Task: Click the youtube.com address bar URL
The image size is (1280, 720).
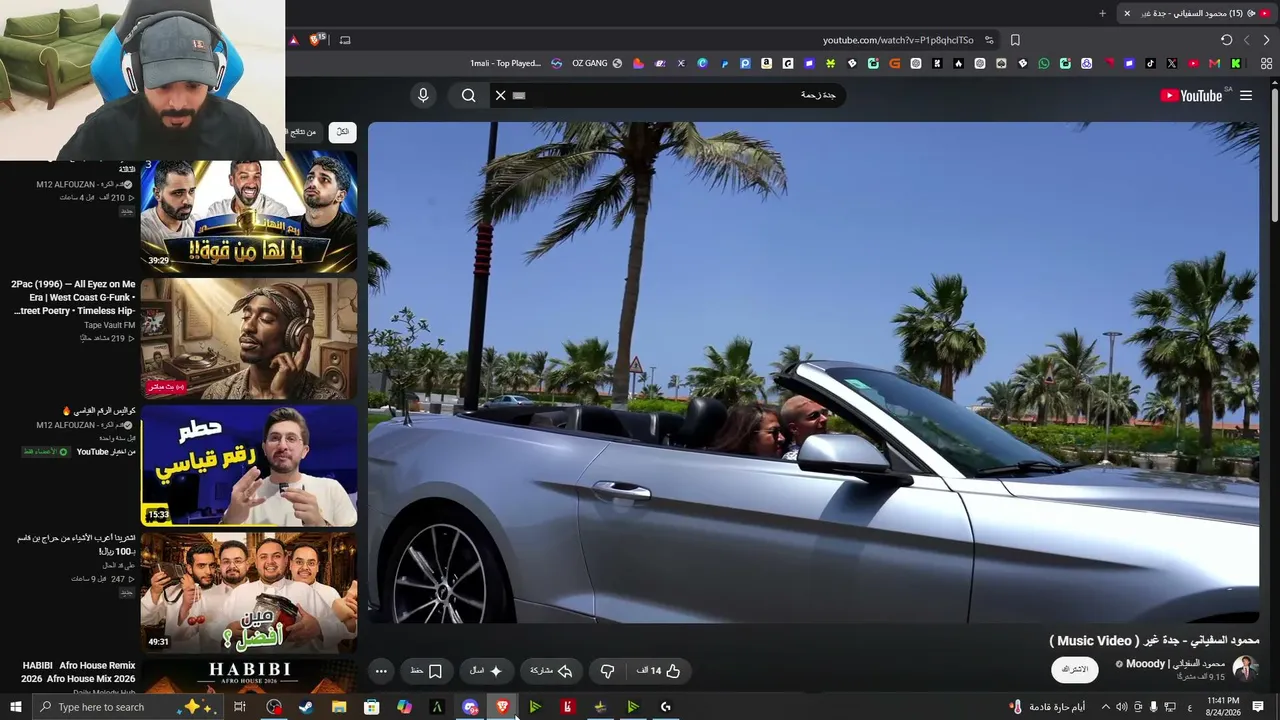Action: pos(898,40)
